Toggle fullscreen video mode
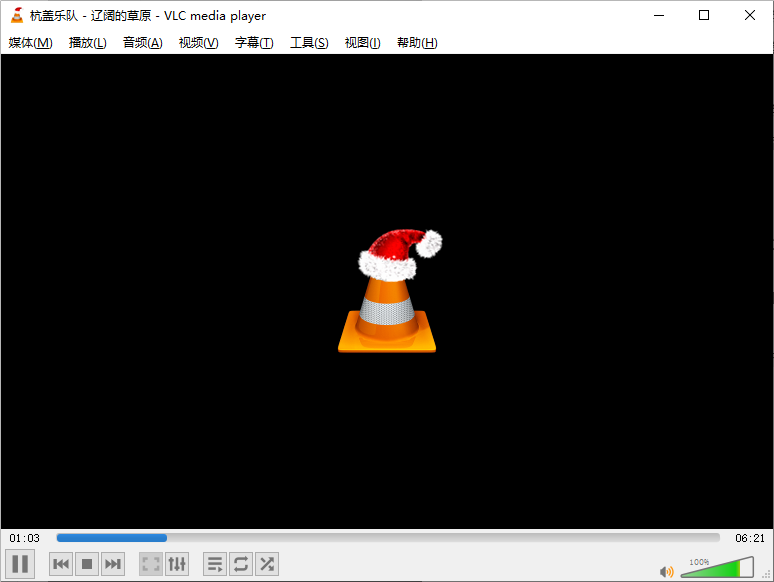 151,564
